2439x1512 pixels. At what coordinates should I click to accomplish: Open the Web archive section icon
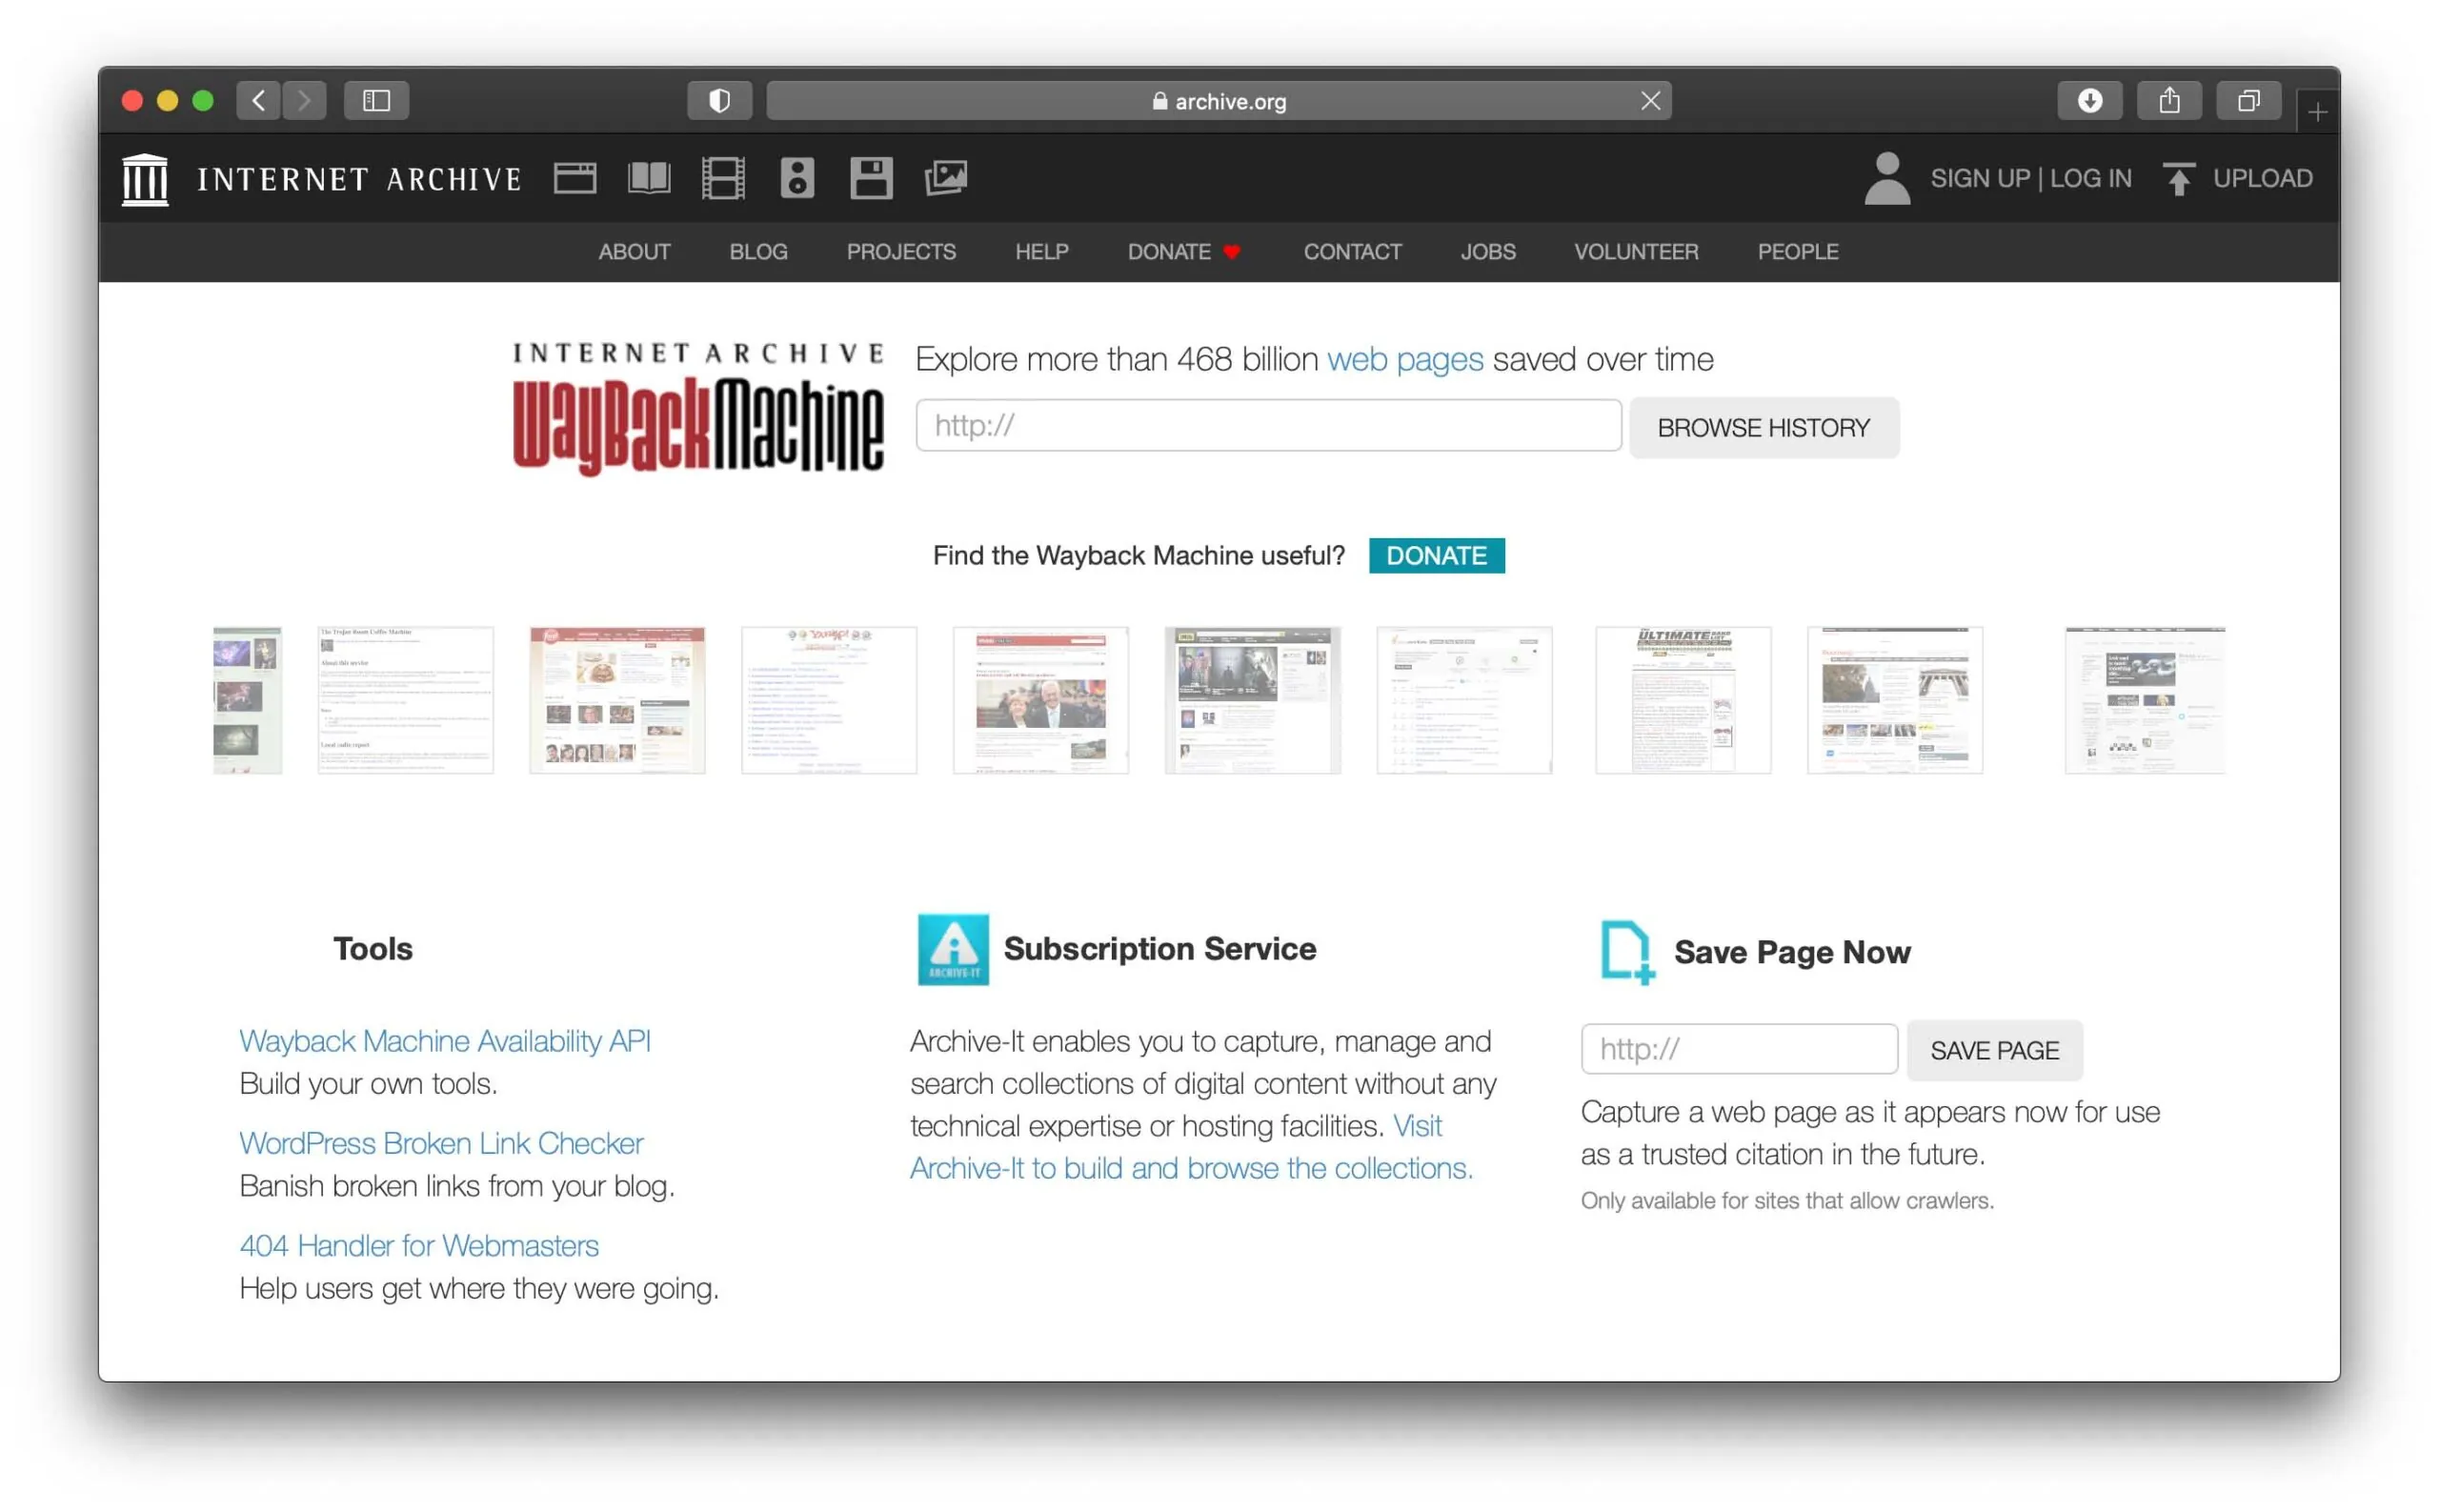[x=575, y=177]
